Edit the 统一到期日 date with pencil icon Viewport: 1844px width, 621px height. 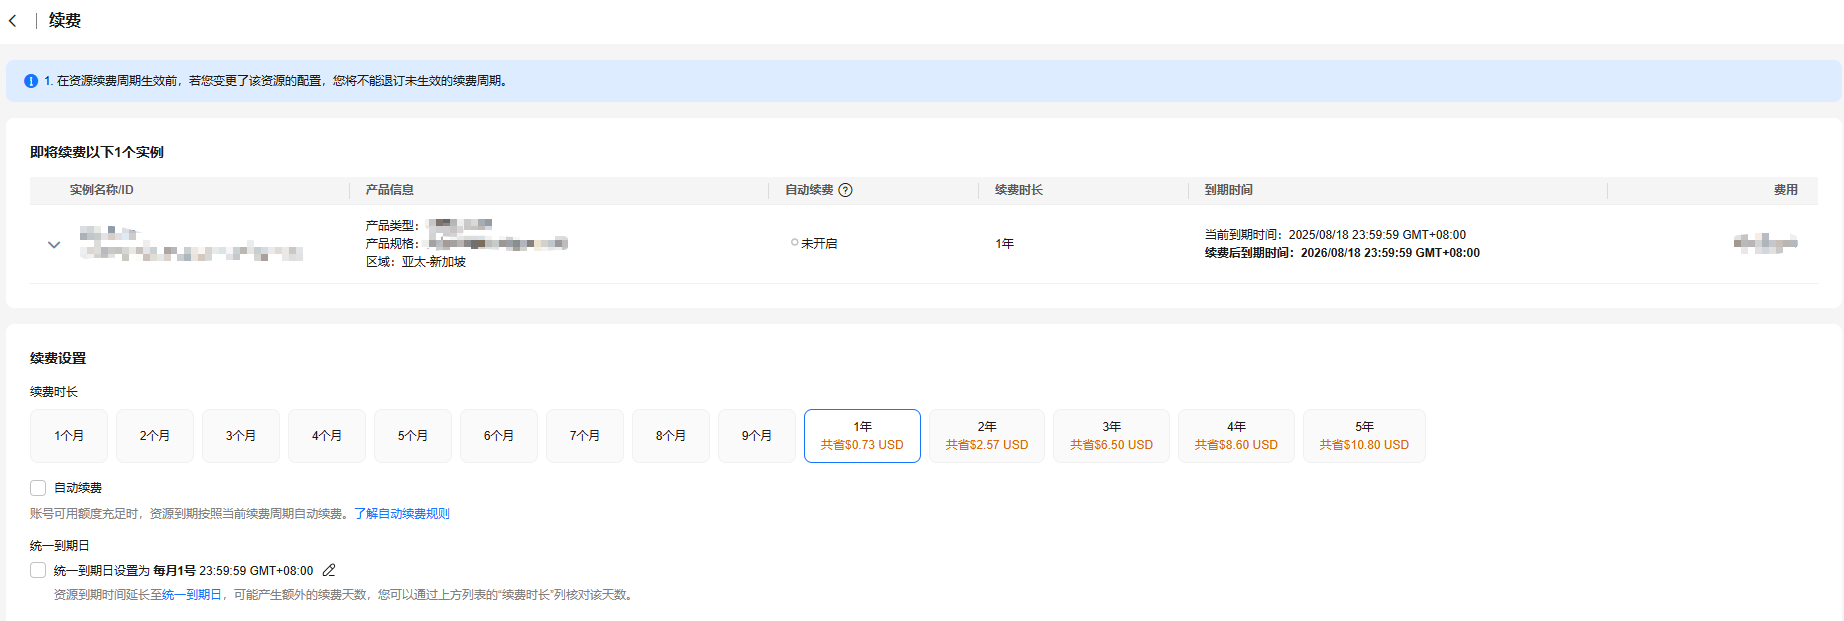(329, 571)
